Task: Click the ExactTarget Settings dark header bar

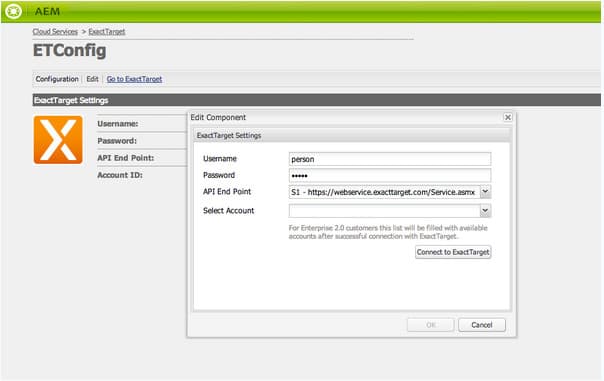Action: 317,100
